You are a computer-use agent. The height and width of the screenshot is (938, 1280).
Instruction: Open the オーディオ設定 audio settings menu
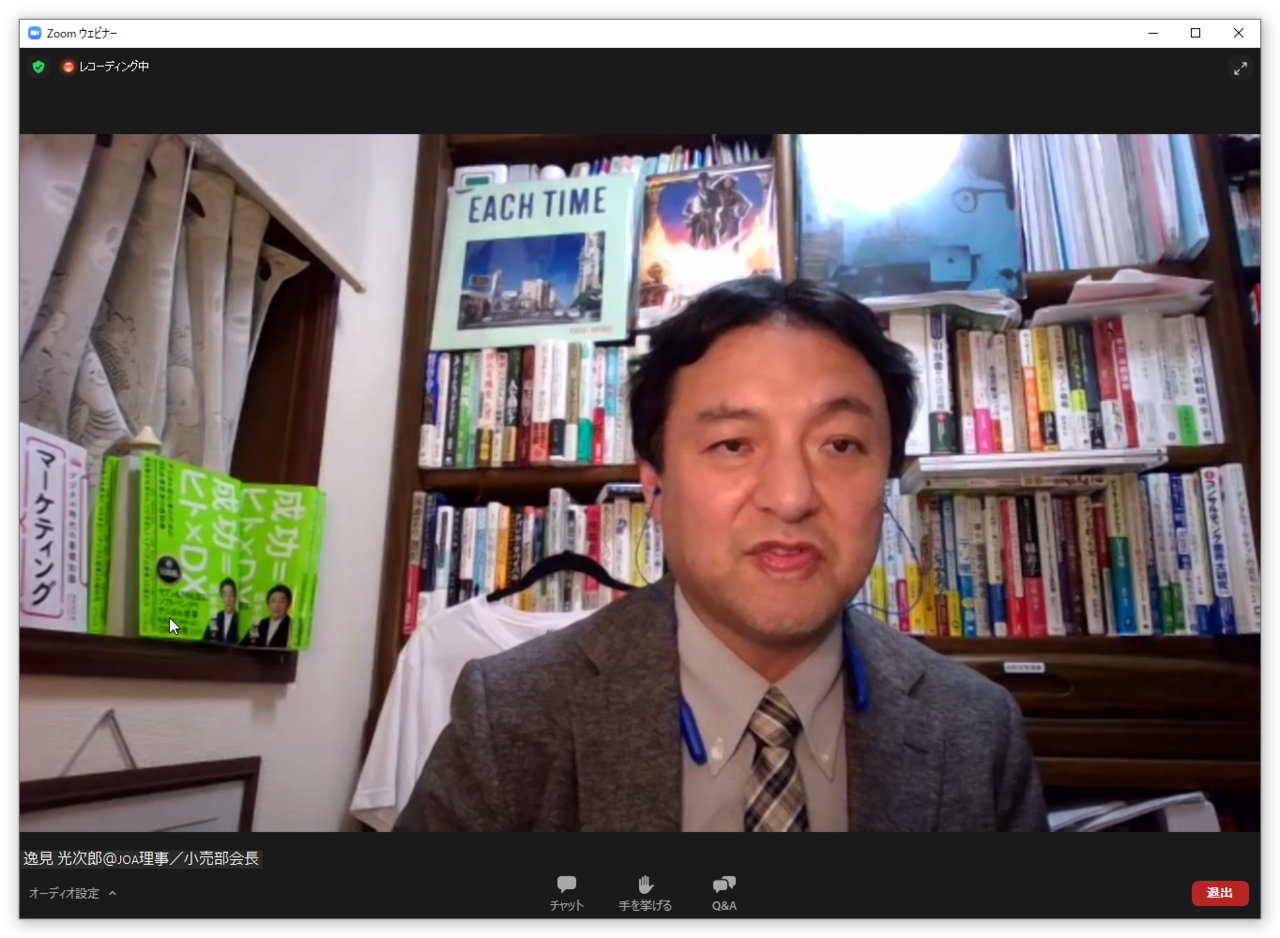coord(64,893)
